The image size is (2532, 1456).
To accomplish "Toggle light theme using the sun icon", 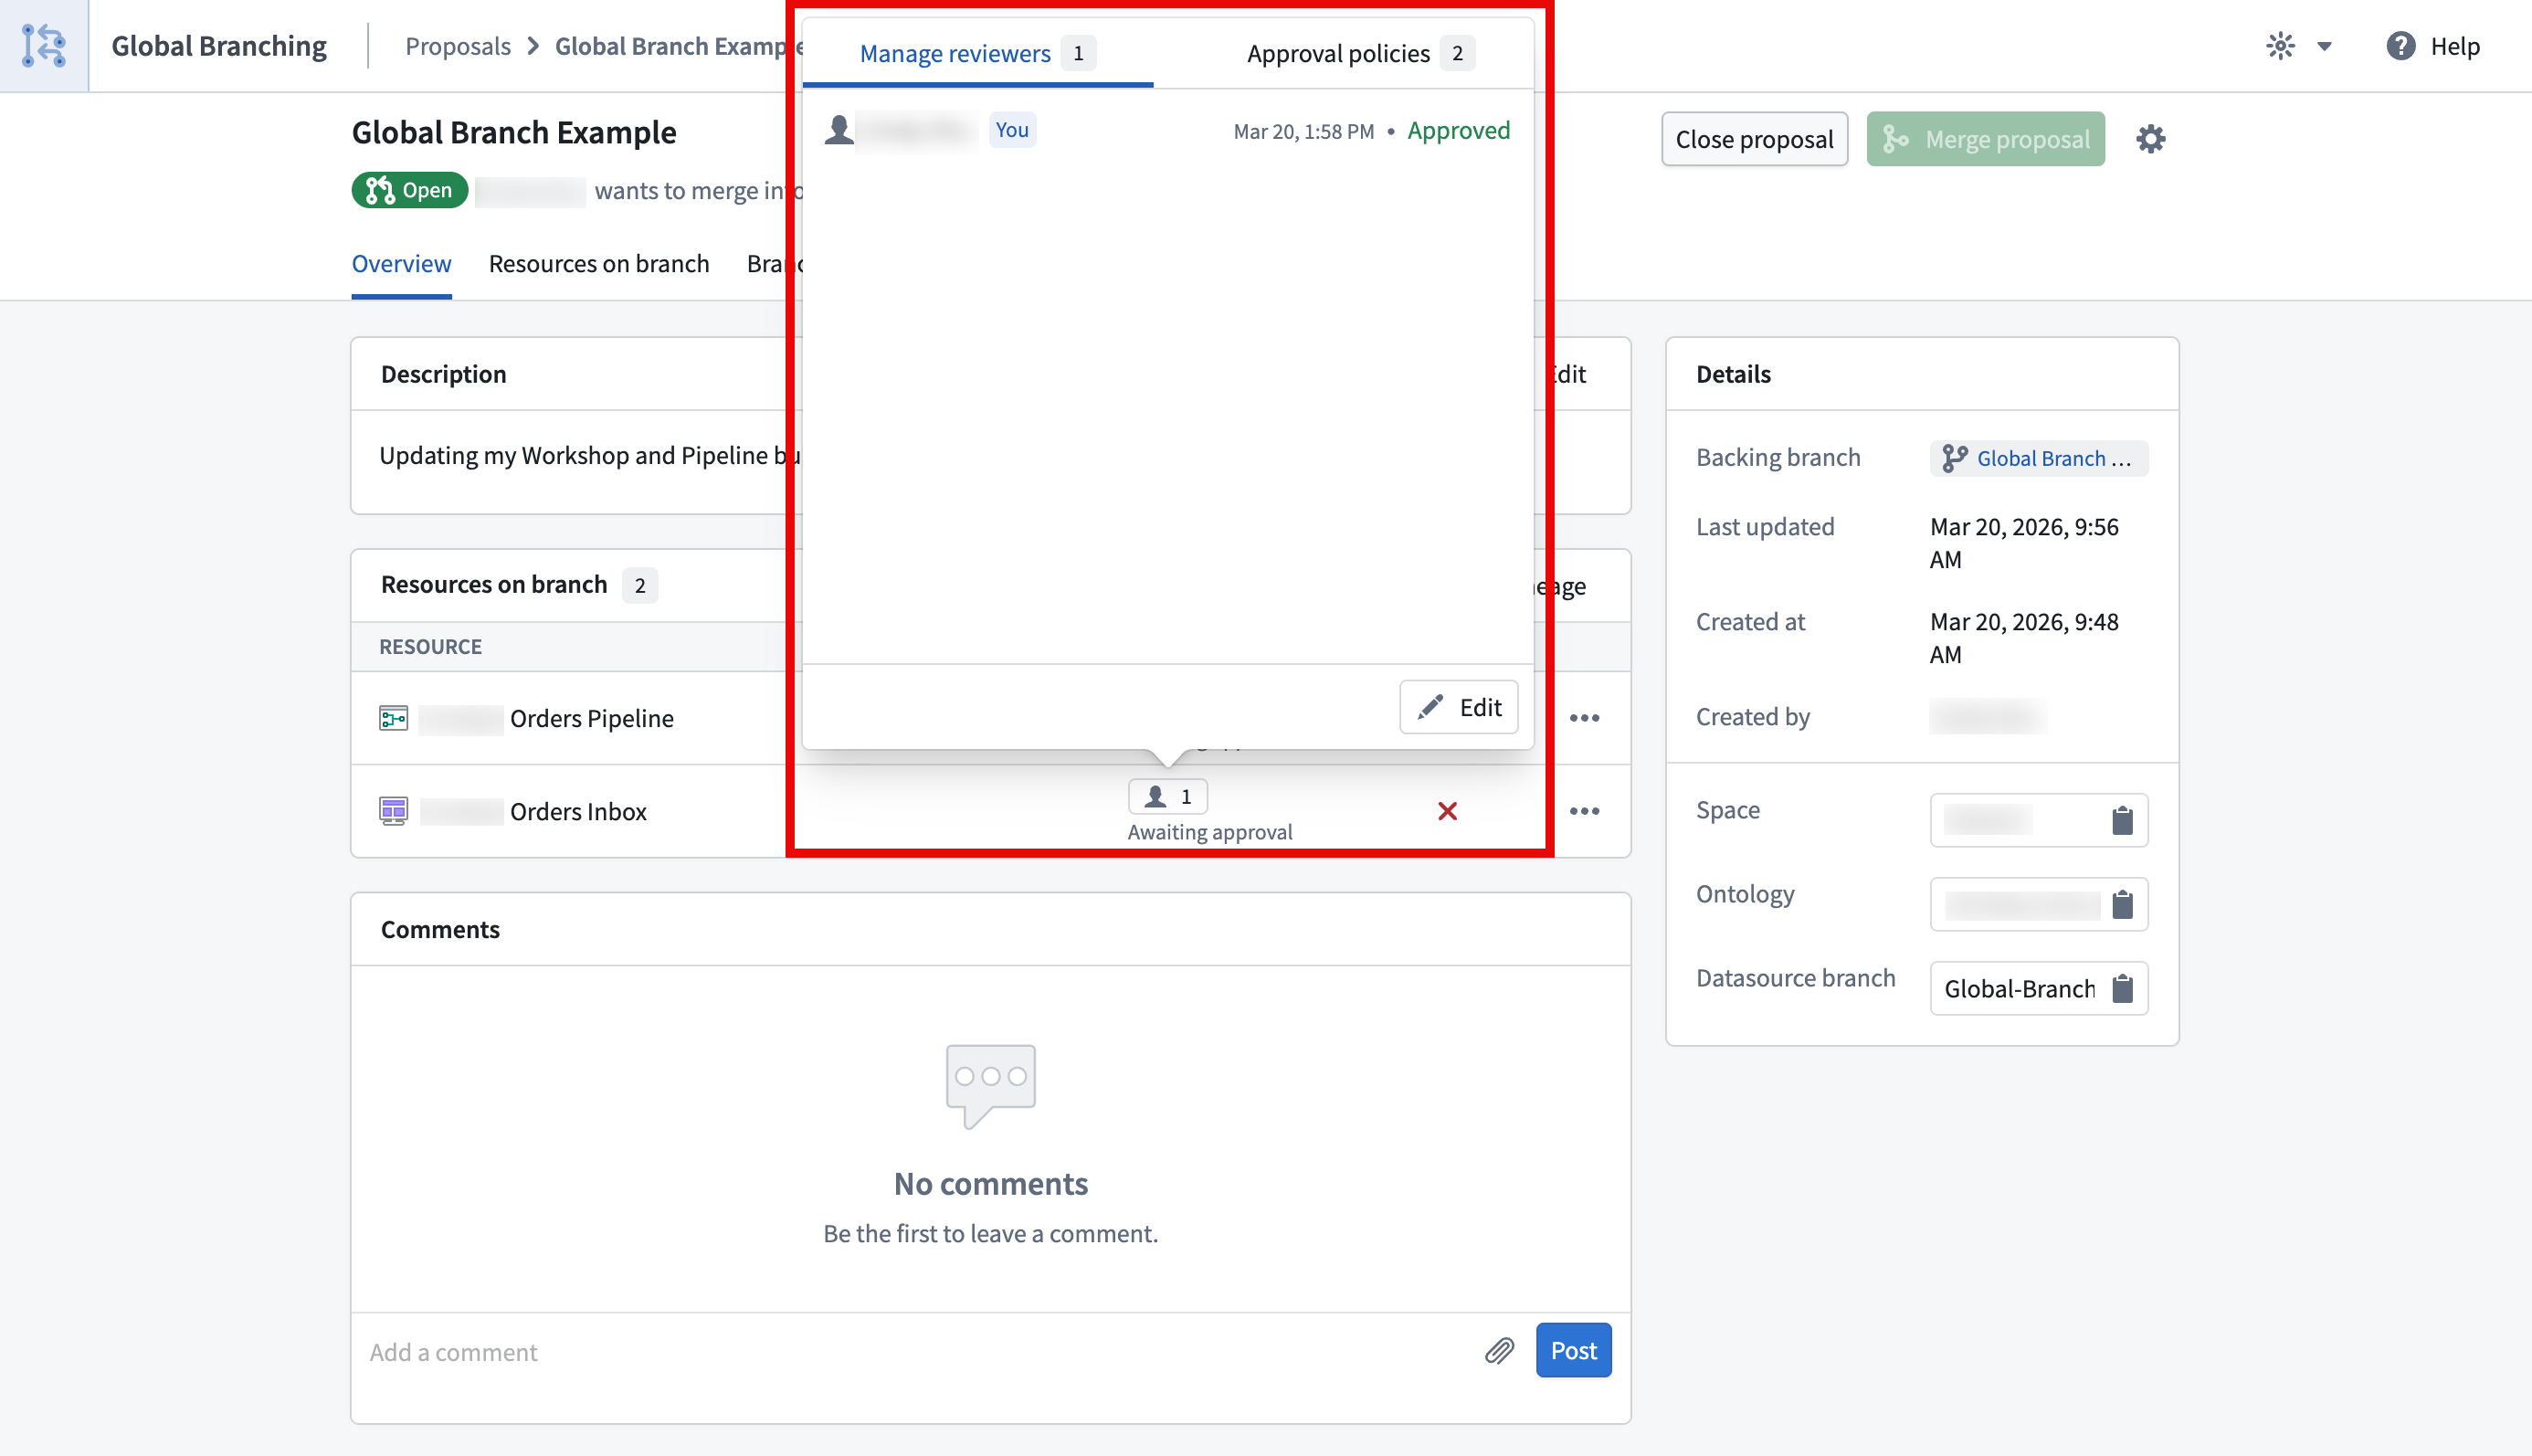I will tap(2280, 45).
